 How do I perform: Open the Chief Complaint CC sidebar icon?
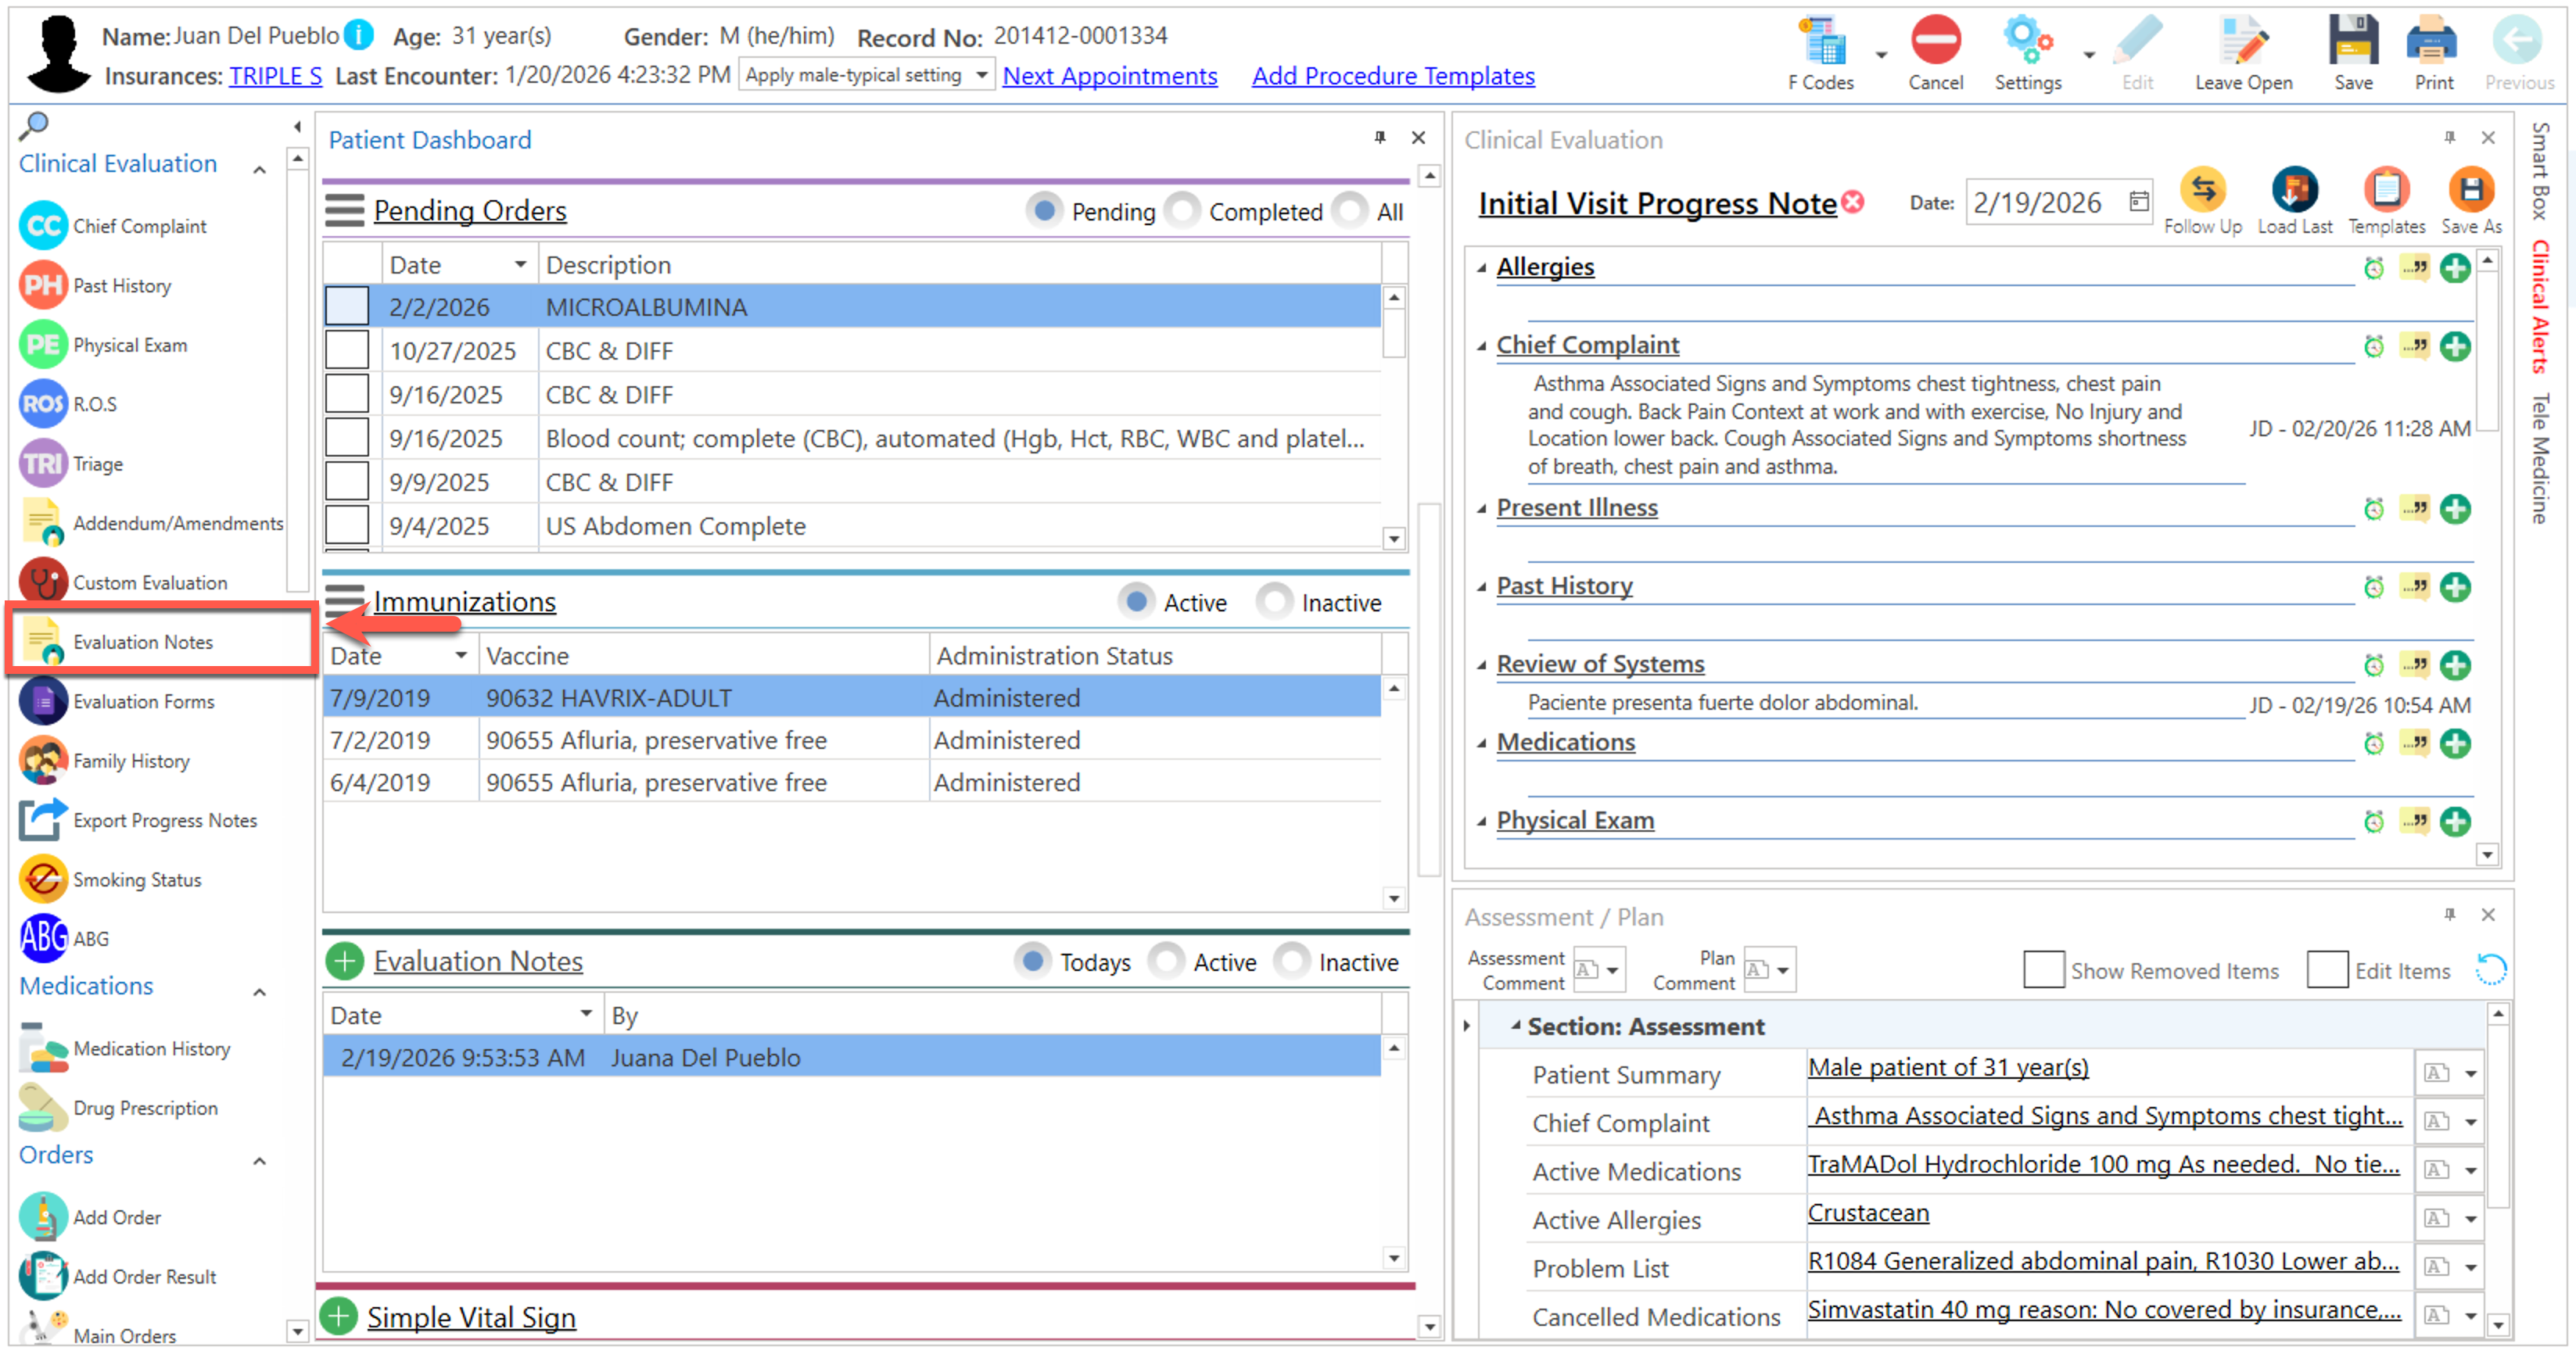[43, 226]
